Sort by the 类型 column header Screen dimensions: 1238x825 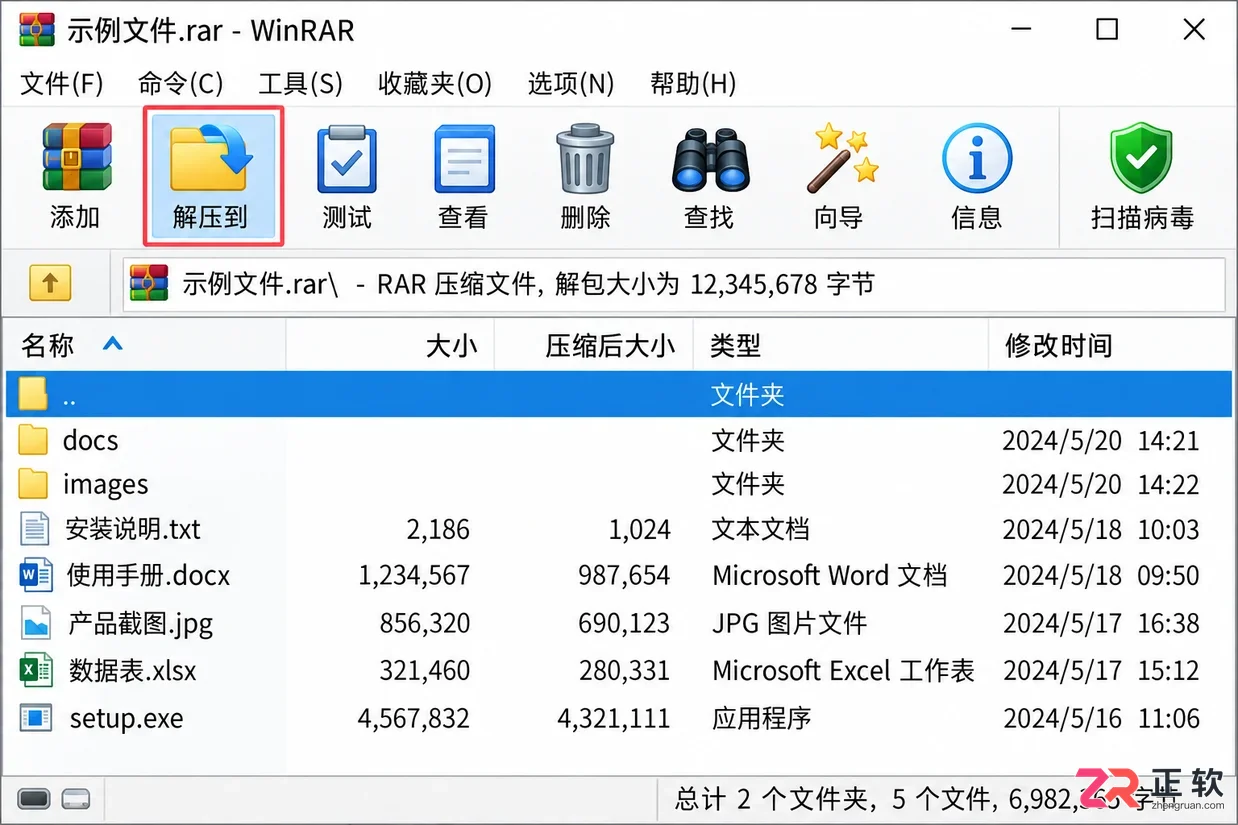coord(841,345)
